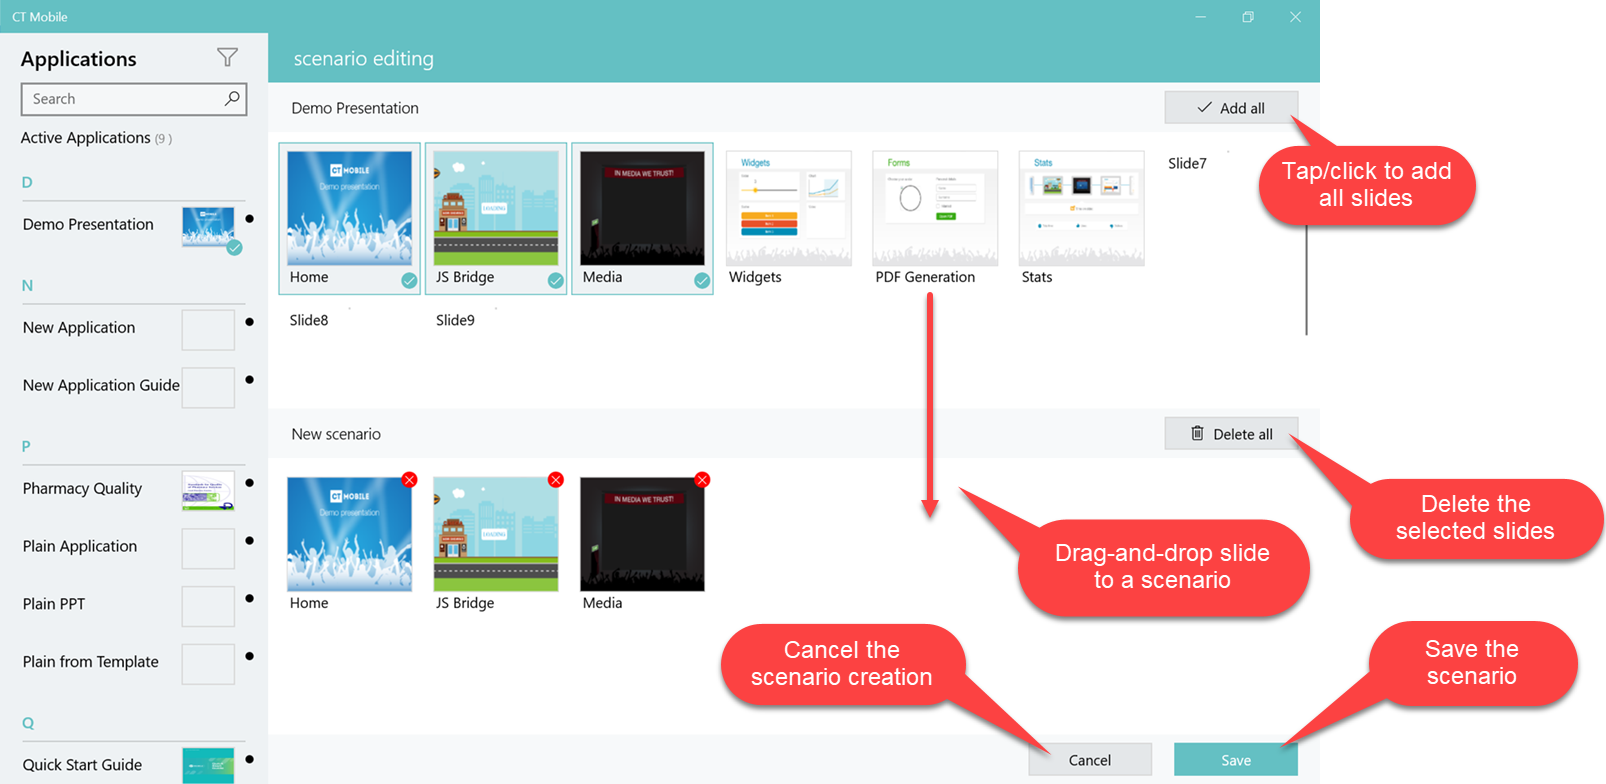Image resolution: width=1606 pixels, height=784 pixels.
Task: Click the Quick Start Guide application thumbnail
Action: 208,765
